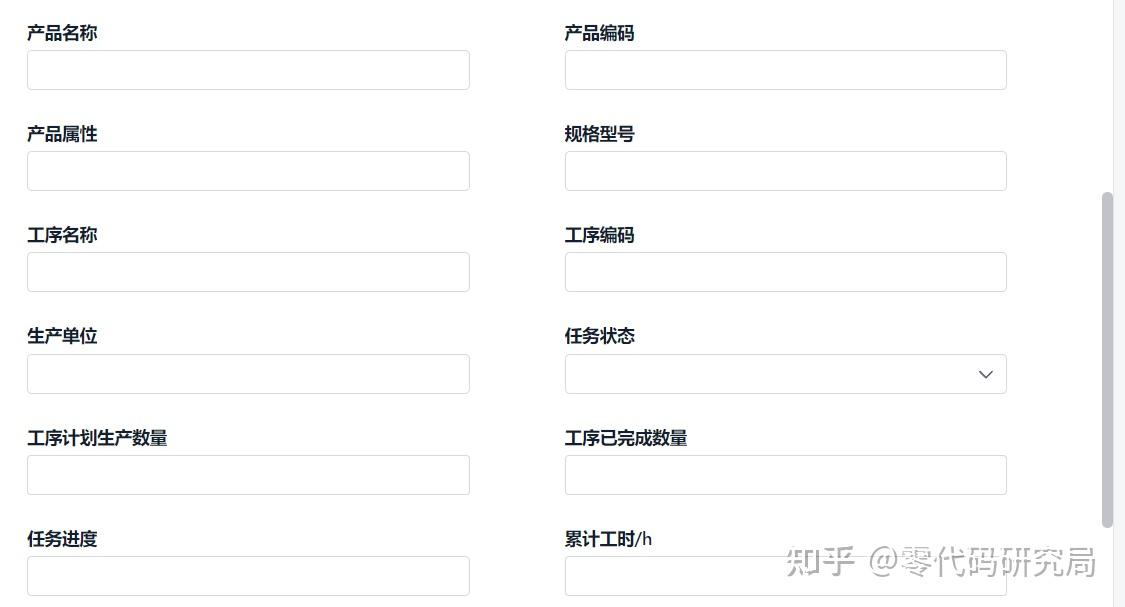The width and height of the screenshot is (1125, 607).
Task: Click the 工序编码 input field
Action: pos(785,272)
